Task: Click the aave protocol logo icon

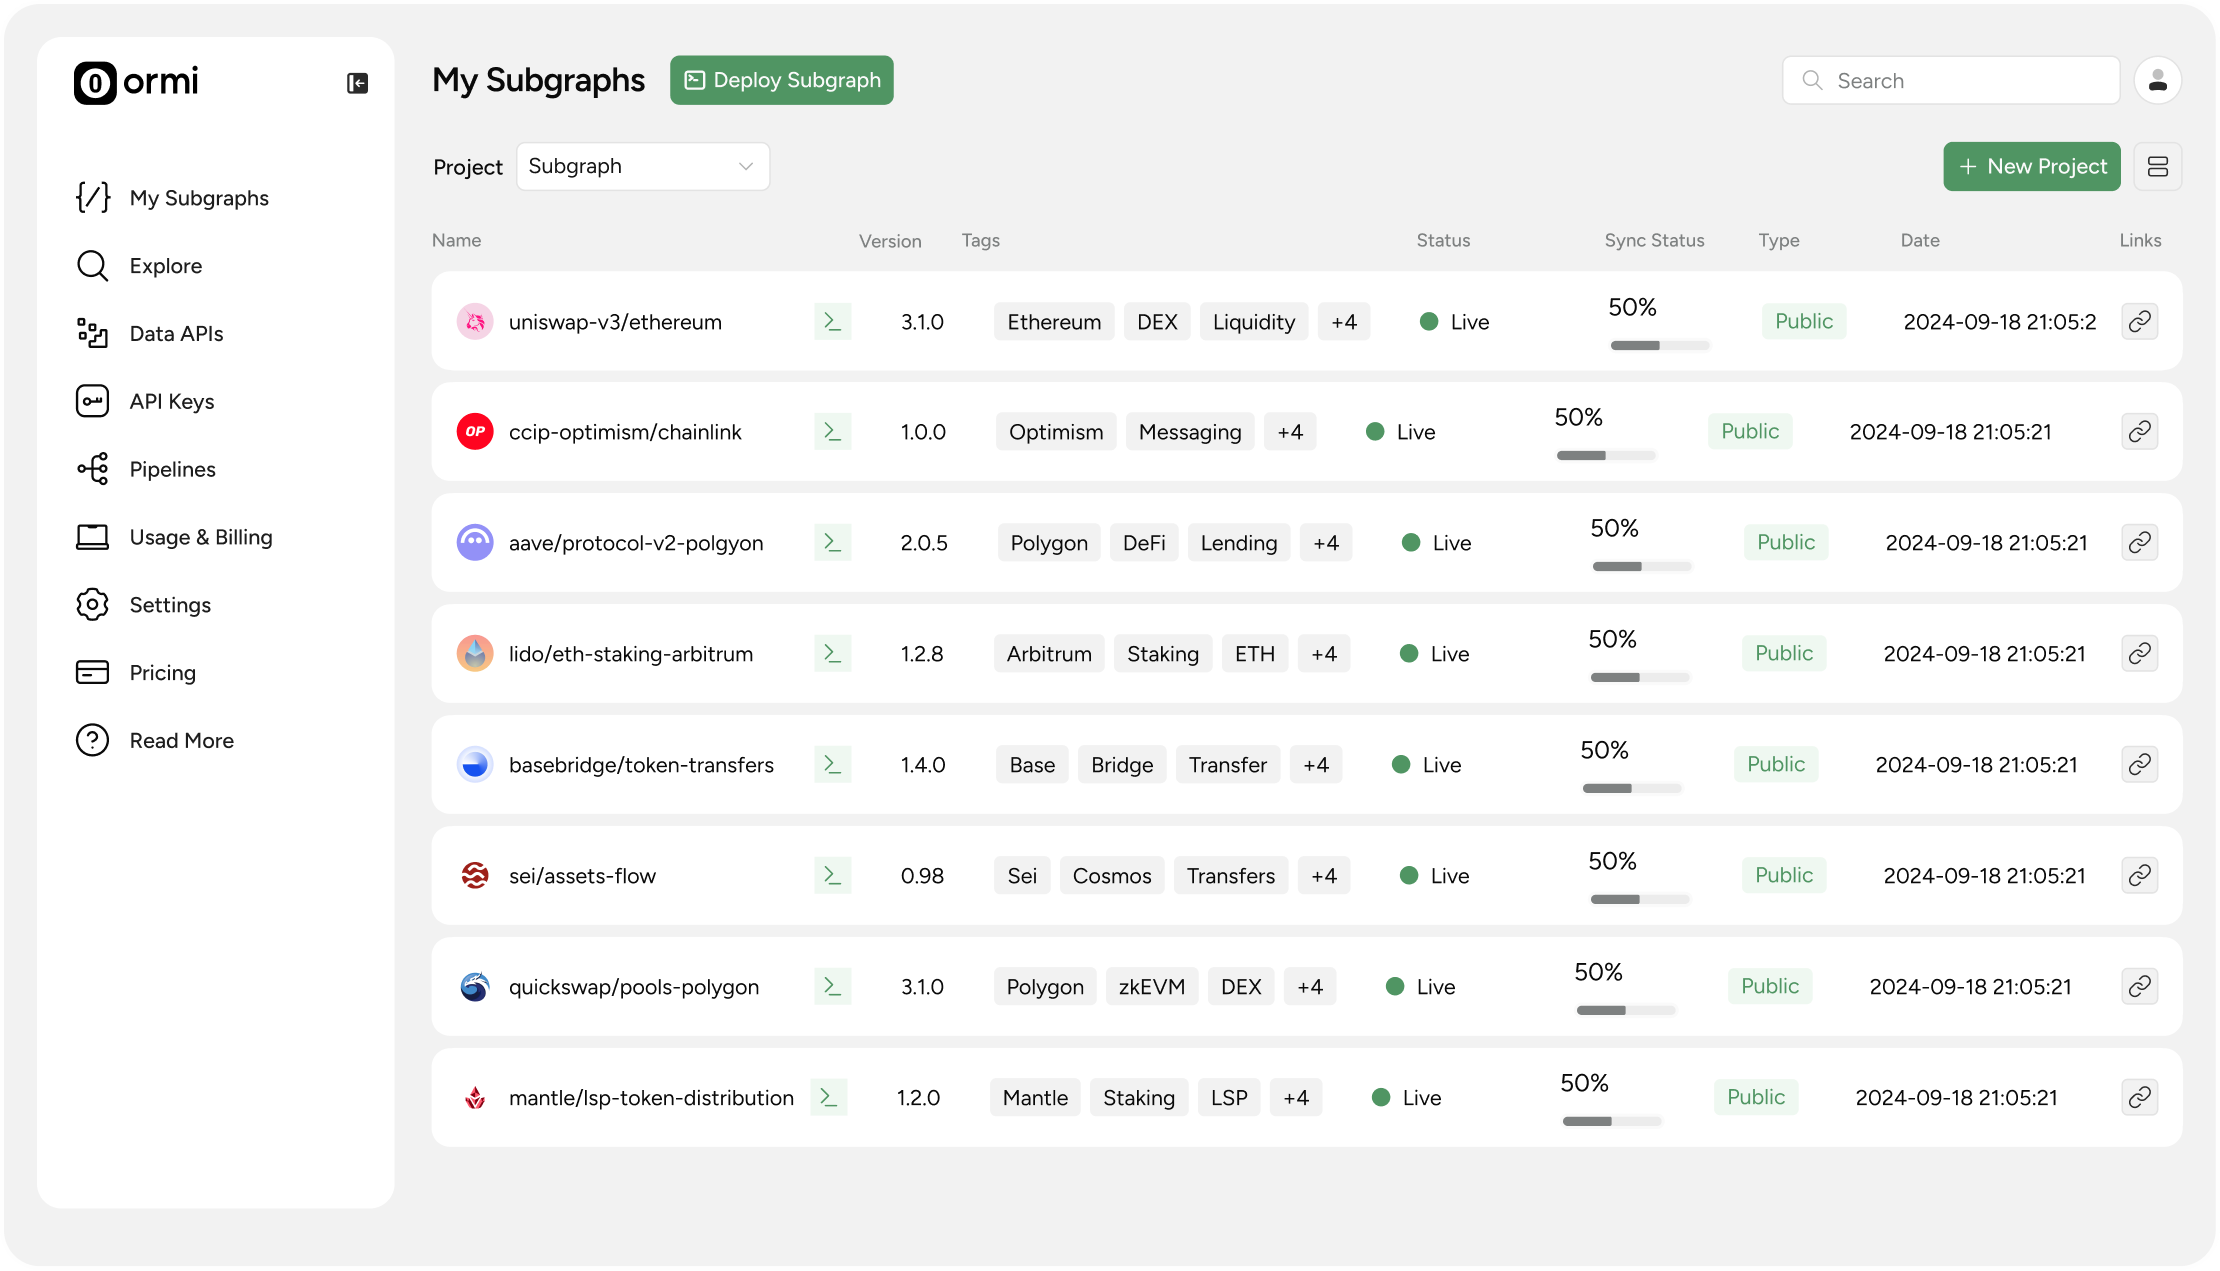Action: pyautogui.click(x=475, y=543)
